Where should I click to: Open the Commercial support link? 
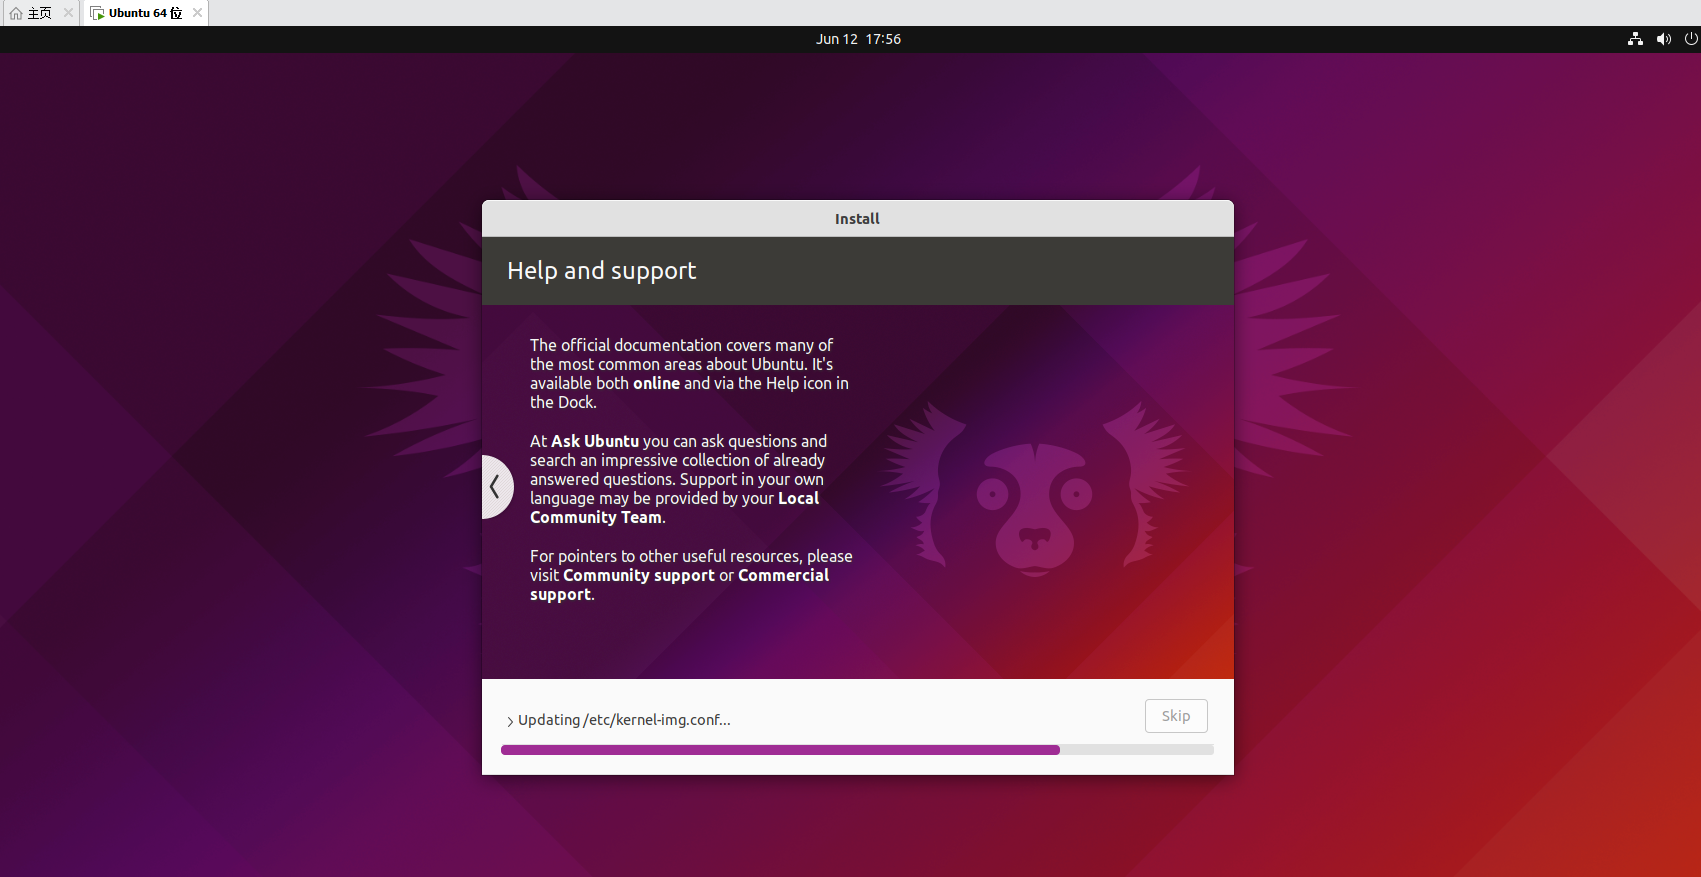tap(680, 585)
